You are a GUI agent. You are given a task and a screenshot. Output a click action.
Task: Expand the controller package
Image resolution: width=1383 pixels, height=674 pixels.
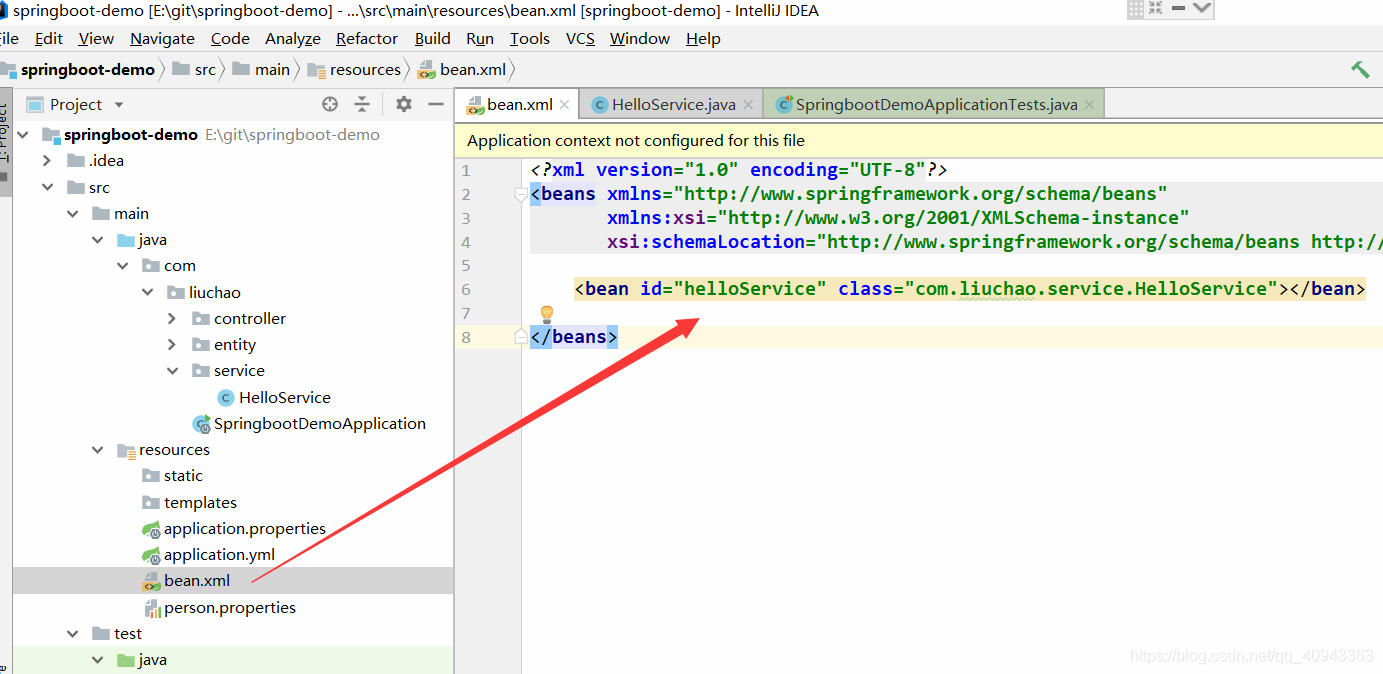pos(172,318)
